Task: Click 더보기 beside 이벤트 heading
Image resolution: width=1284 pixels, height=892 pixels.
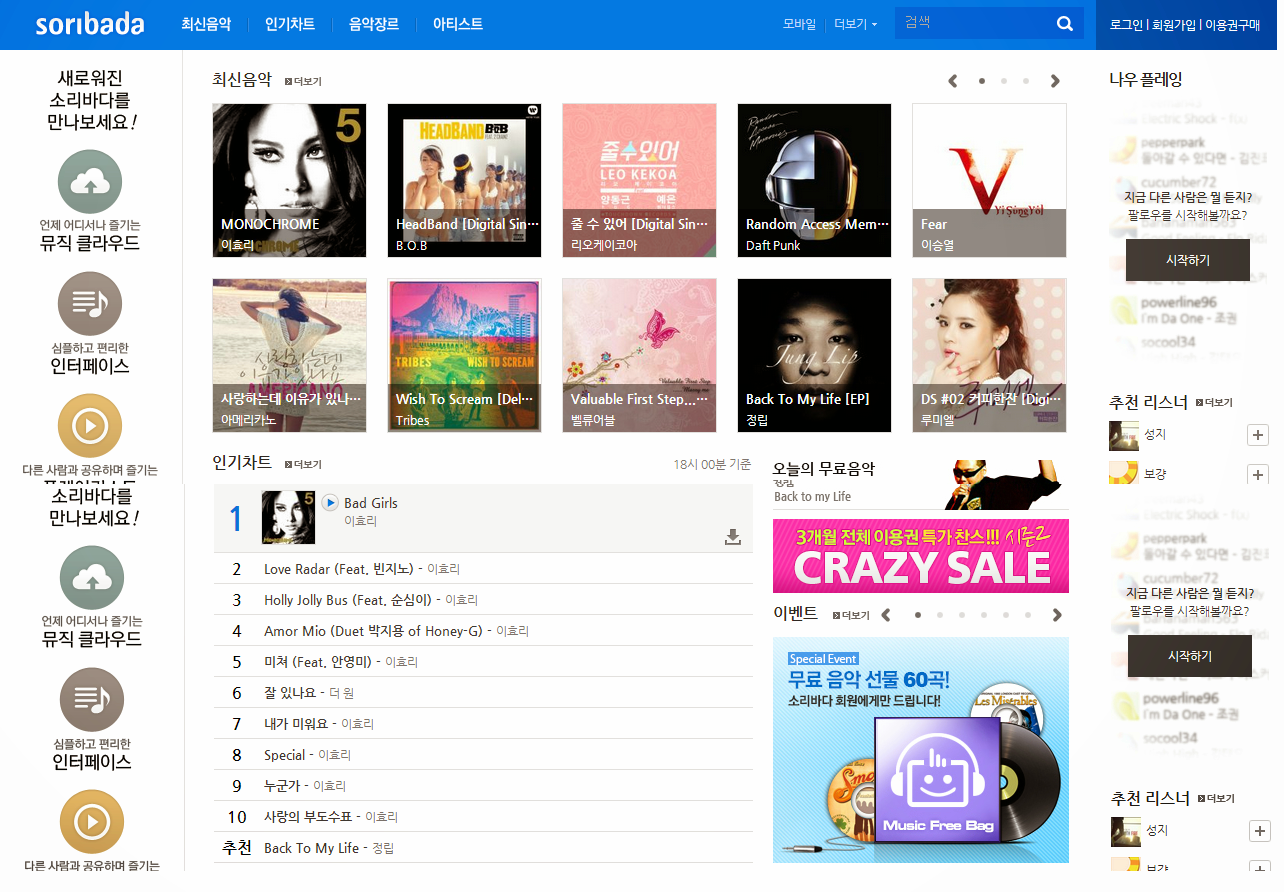Action: 851,616
